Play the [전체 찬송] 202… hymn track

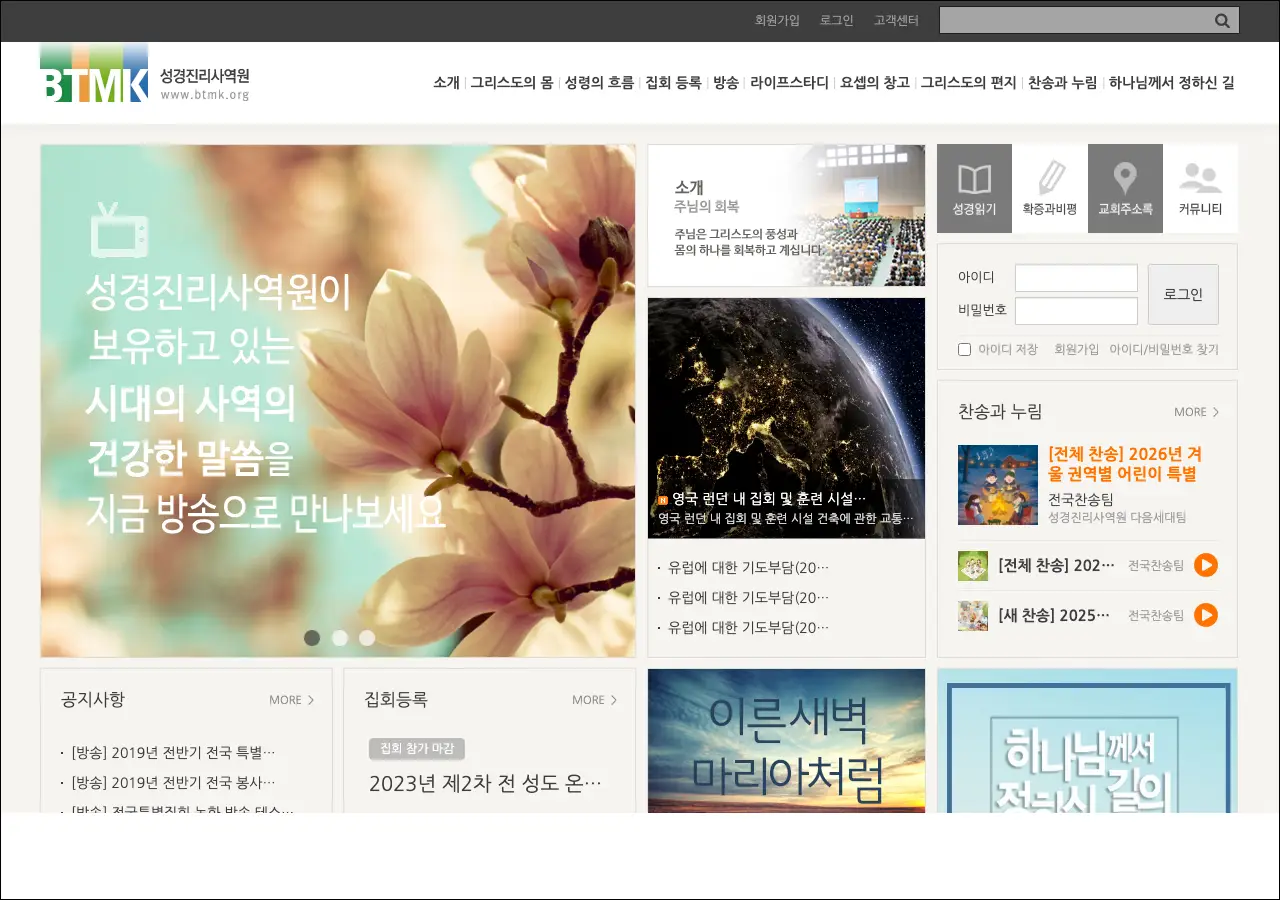coord(1205,565)
